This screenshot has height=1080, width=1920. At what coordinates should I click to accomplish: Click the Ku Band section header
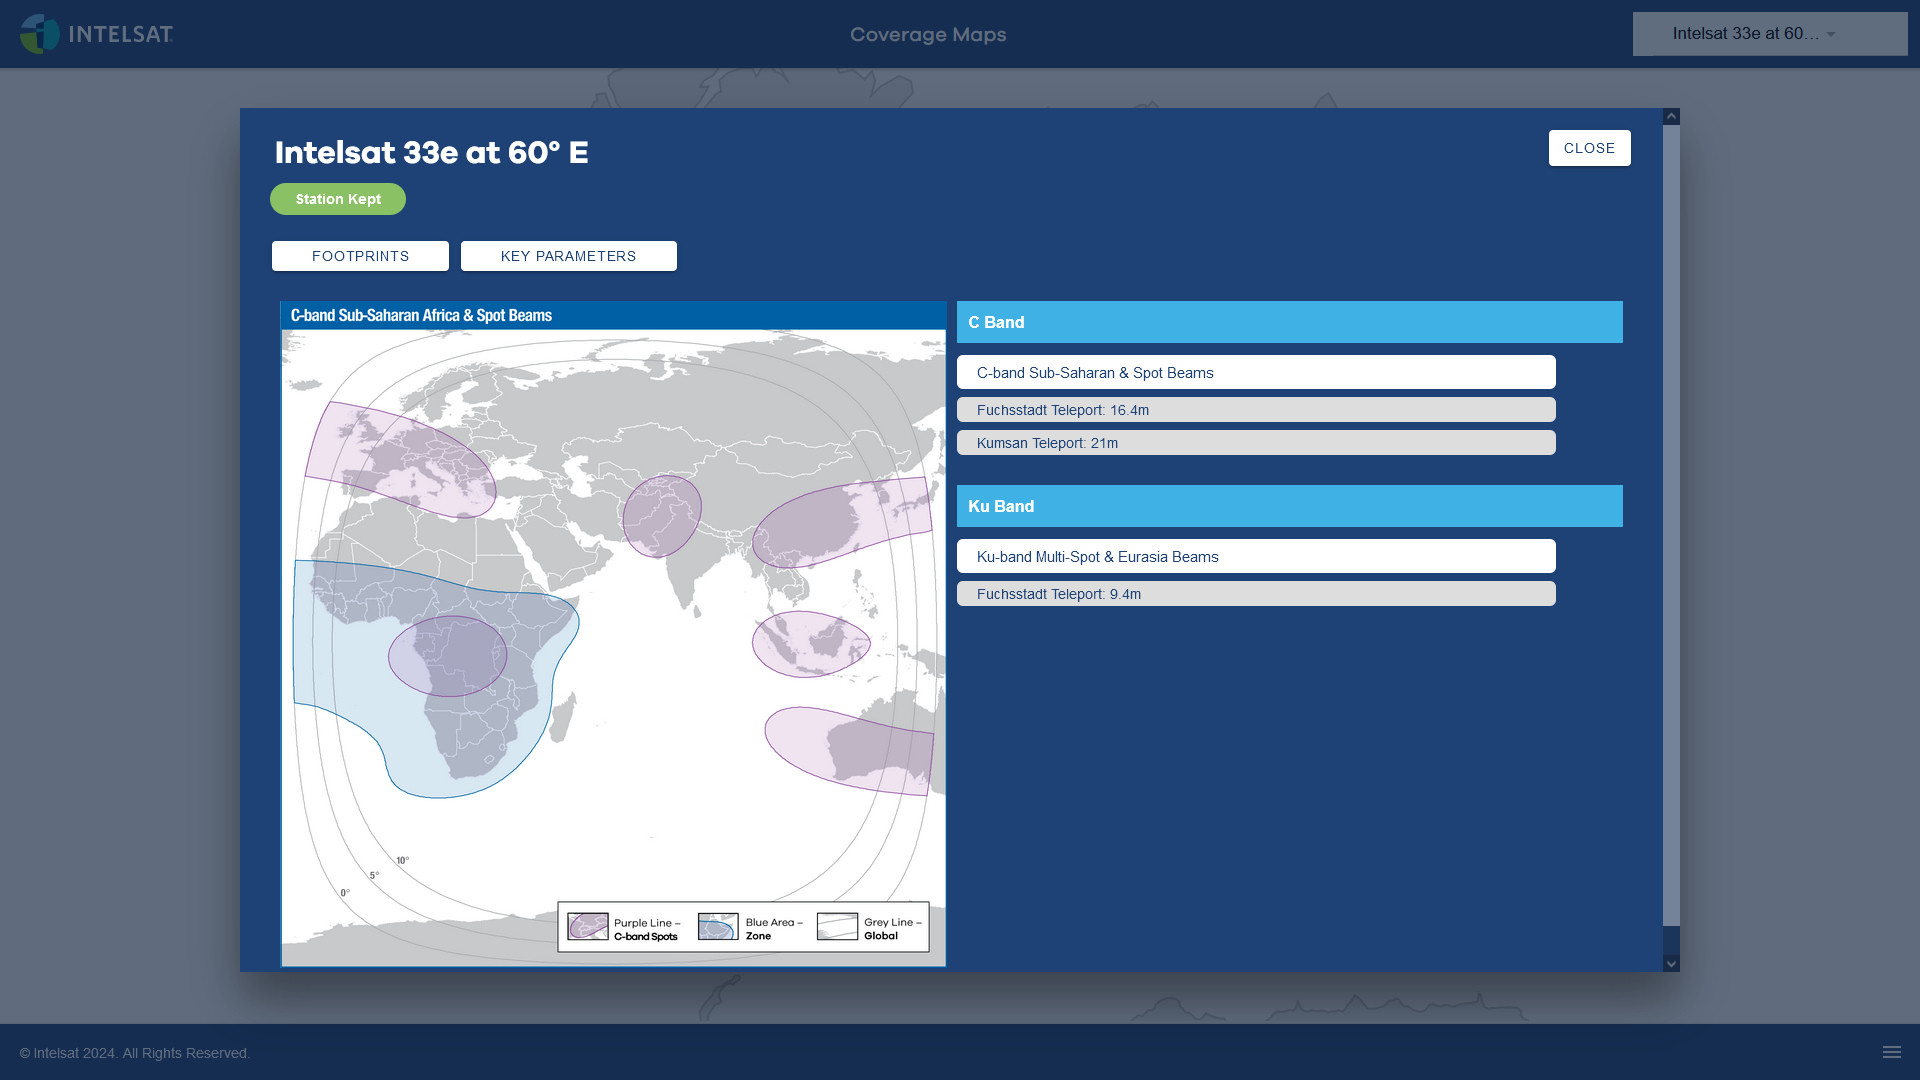click(1290, 506)
